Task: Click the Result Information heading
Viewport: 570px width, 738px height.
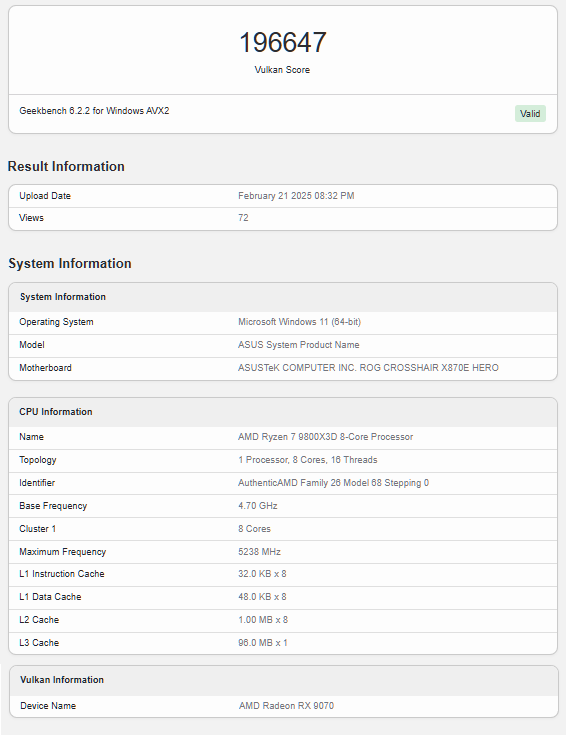Action: point(66,166)
